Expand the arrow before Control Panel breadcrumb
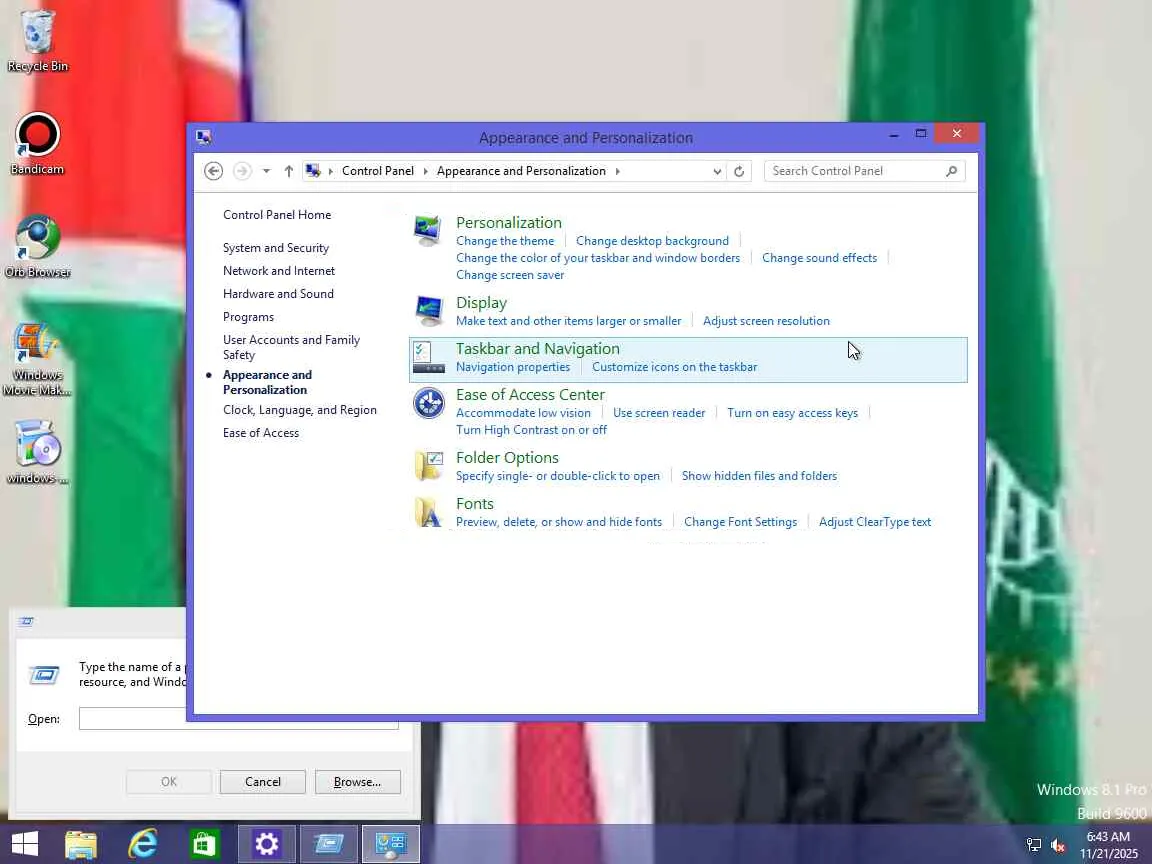Viewport: 1152px width, 864px height. (331, 171)
